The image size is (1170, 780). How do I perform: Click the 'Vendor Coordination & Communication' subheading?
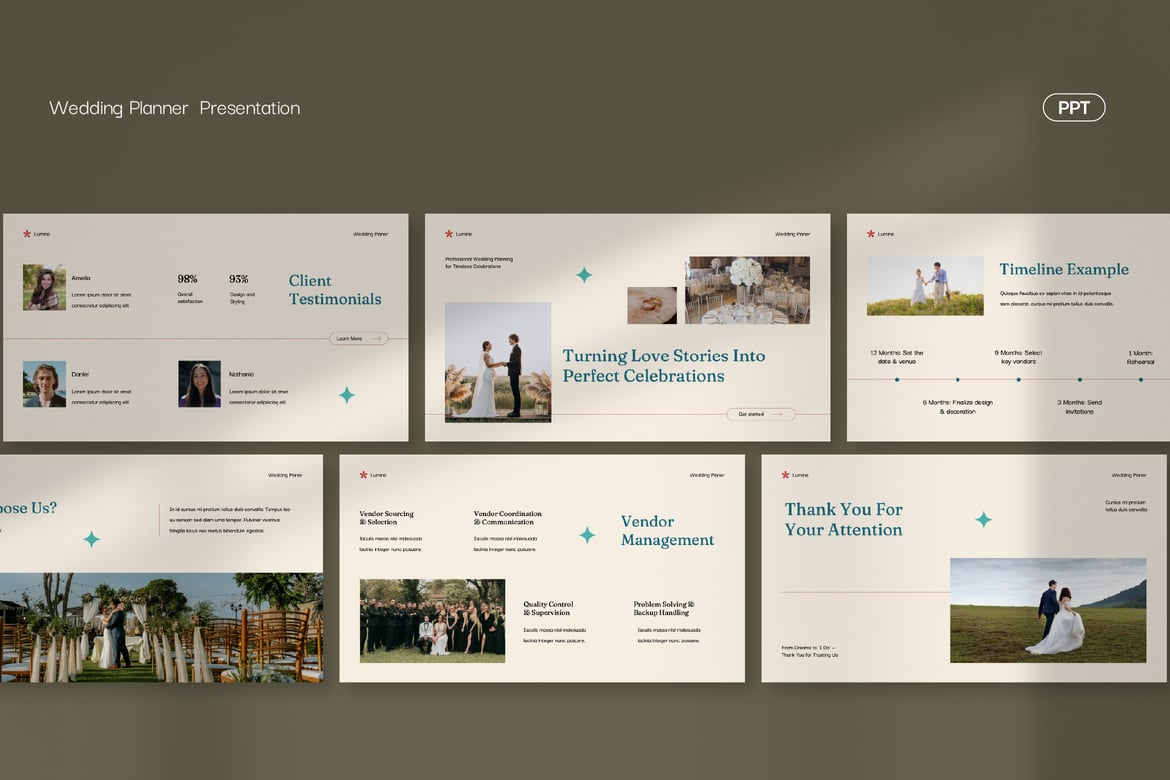507,518
